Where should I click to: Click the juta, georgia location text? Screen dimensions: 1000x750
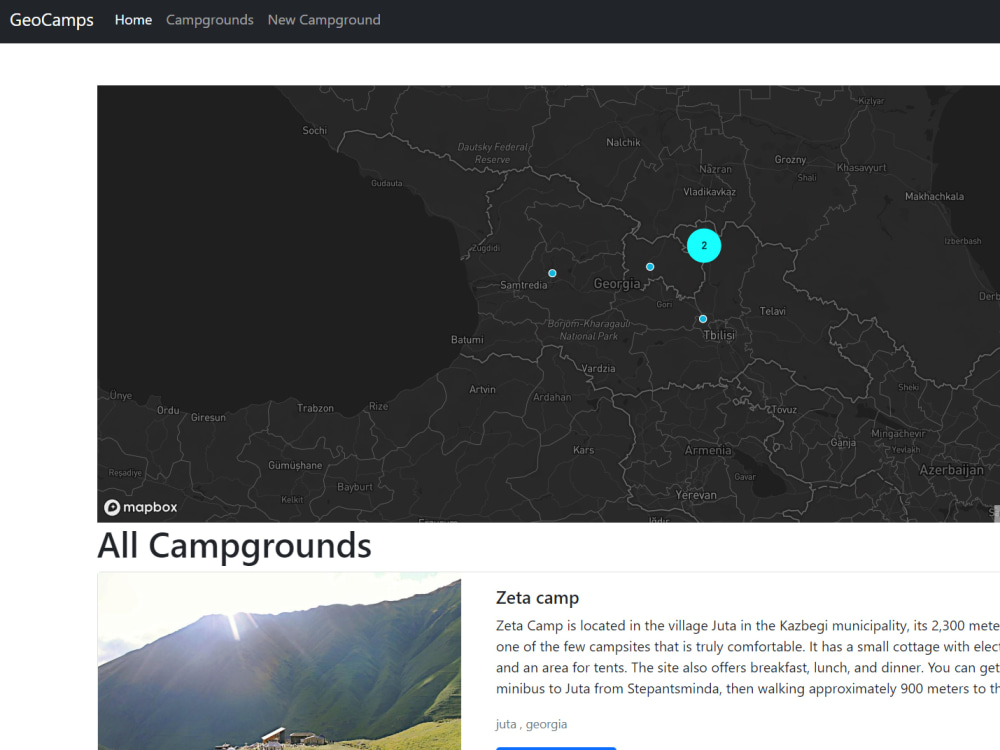(531, 724)
